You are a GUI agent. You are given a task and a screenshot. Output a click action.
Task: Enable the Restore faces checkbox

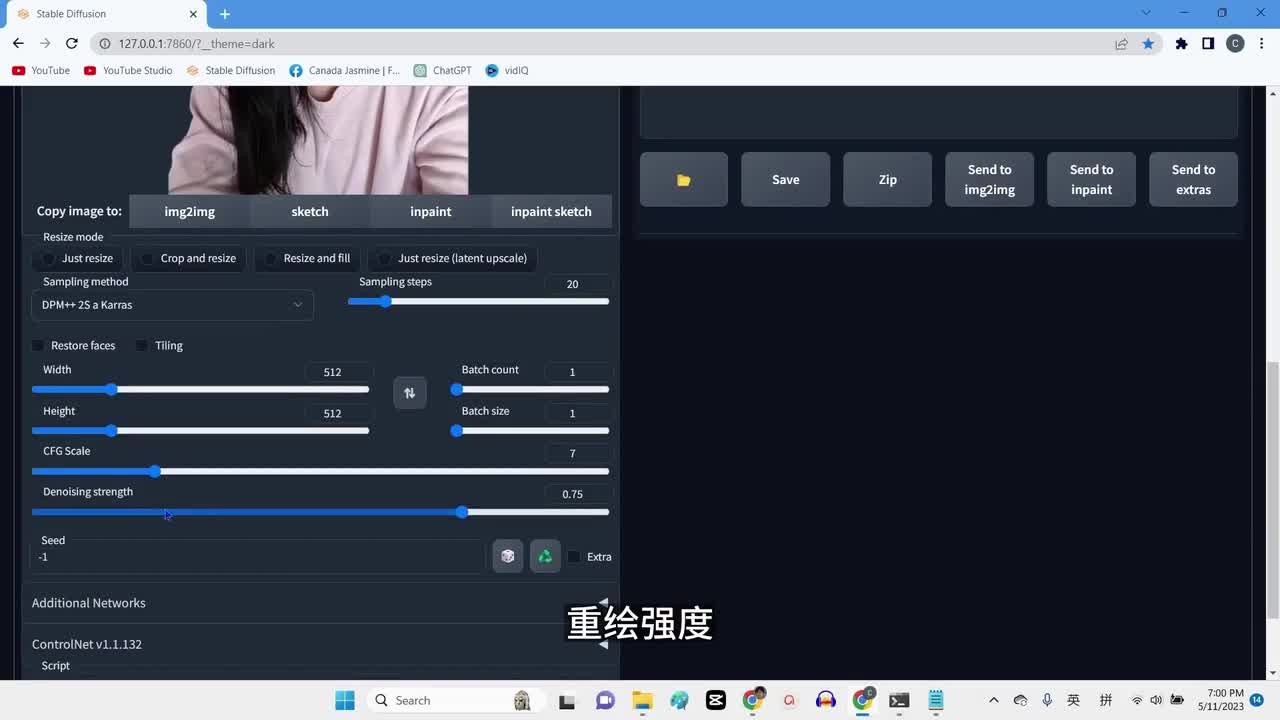[x=39, y=346]
